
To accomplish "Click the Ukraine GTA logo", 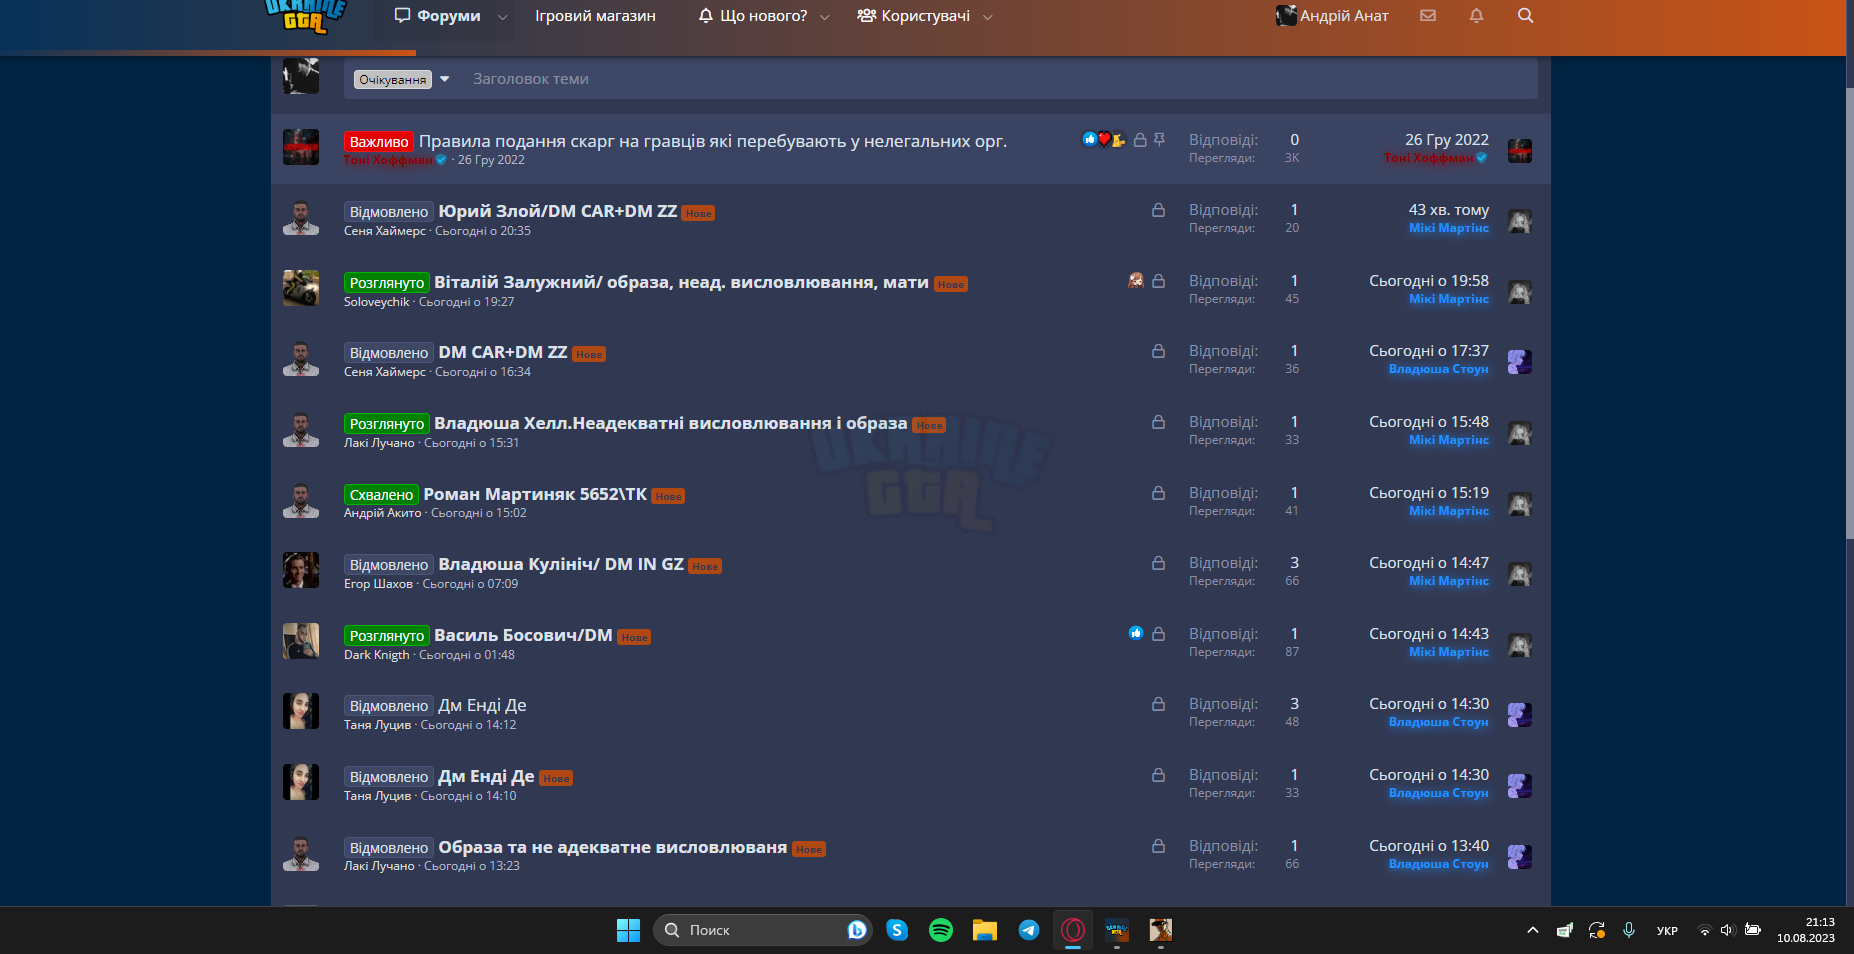I will coord(305,15).
